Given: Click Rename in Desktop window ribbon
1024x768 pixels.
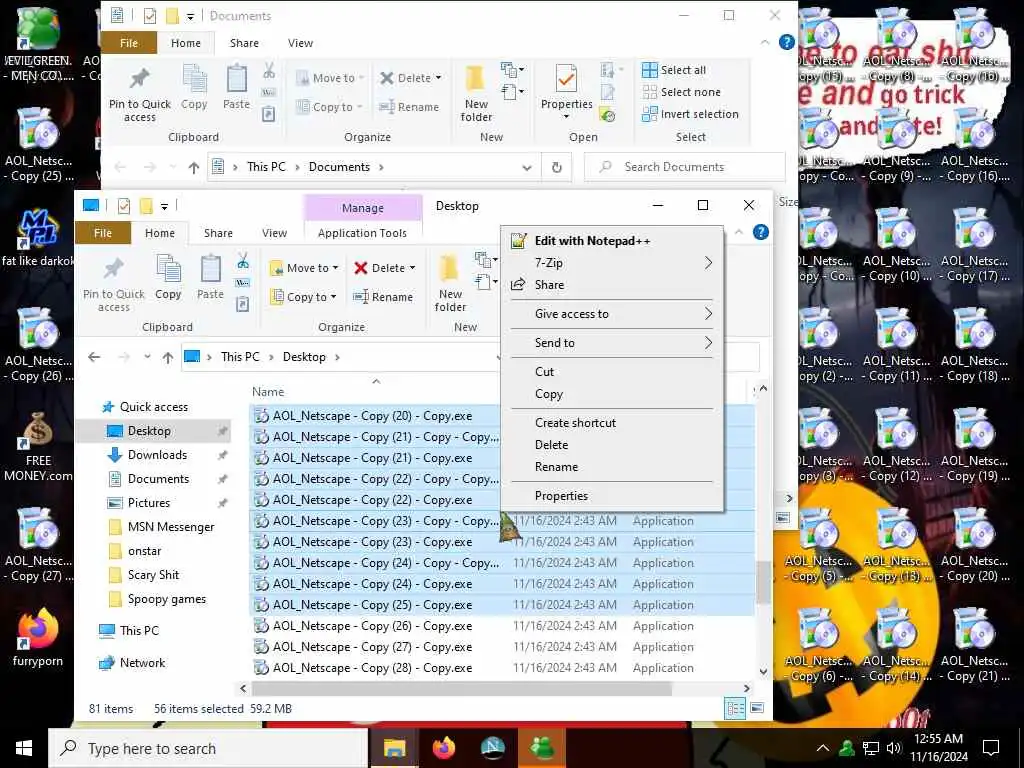Looking at the screenshot, I should (x=383, y=297).
